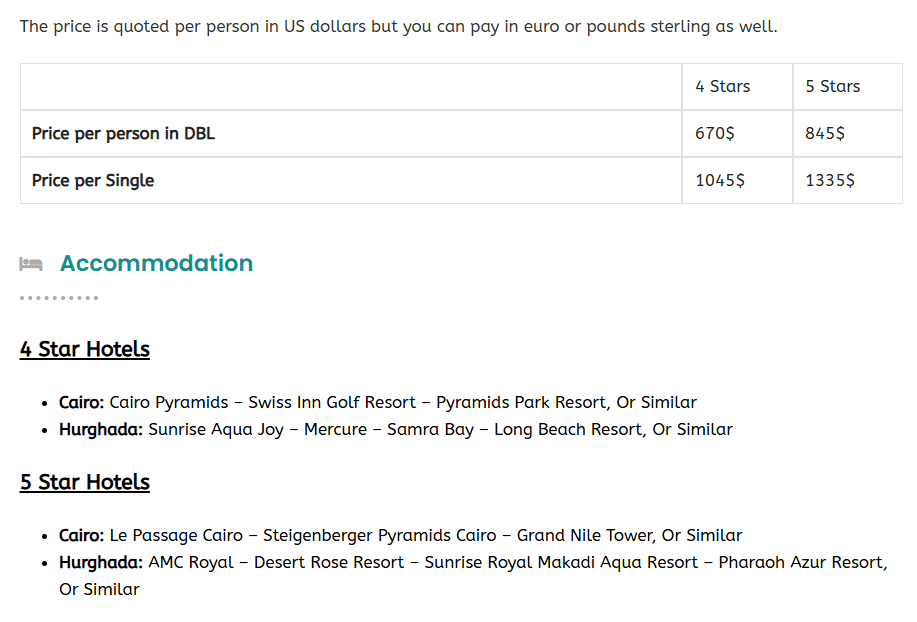Click the 4 Star Hotels heading

(85, 349)
